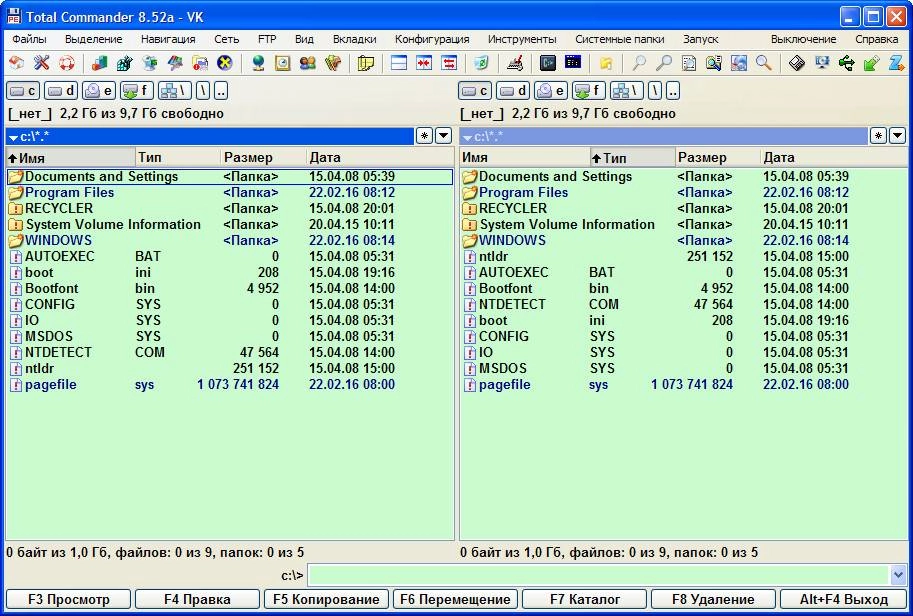The image size is (913, 616).
Task: Open the Файлы menu
Action: [x=29, y=39]
